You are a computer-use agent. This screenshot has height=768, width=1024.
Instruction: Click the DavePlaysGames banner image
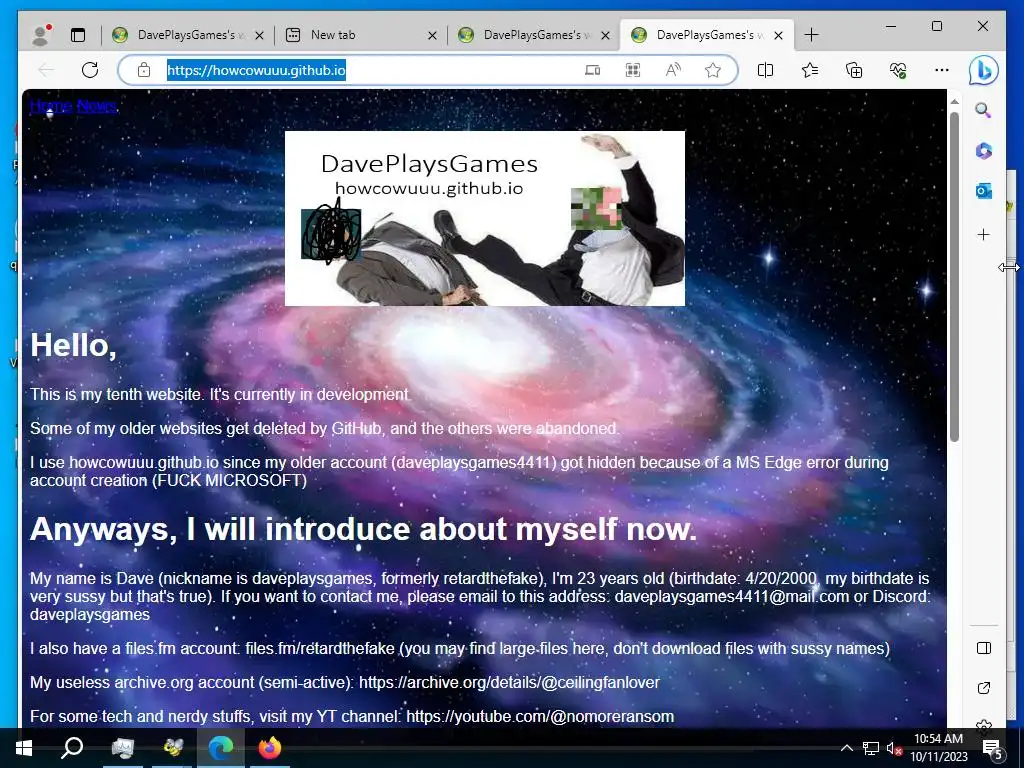tap(485, 218)
